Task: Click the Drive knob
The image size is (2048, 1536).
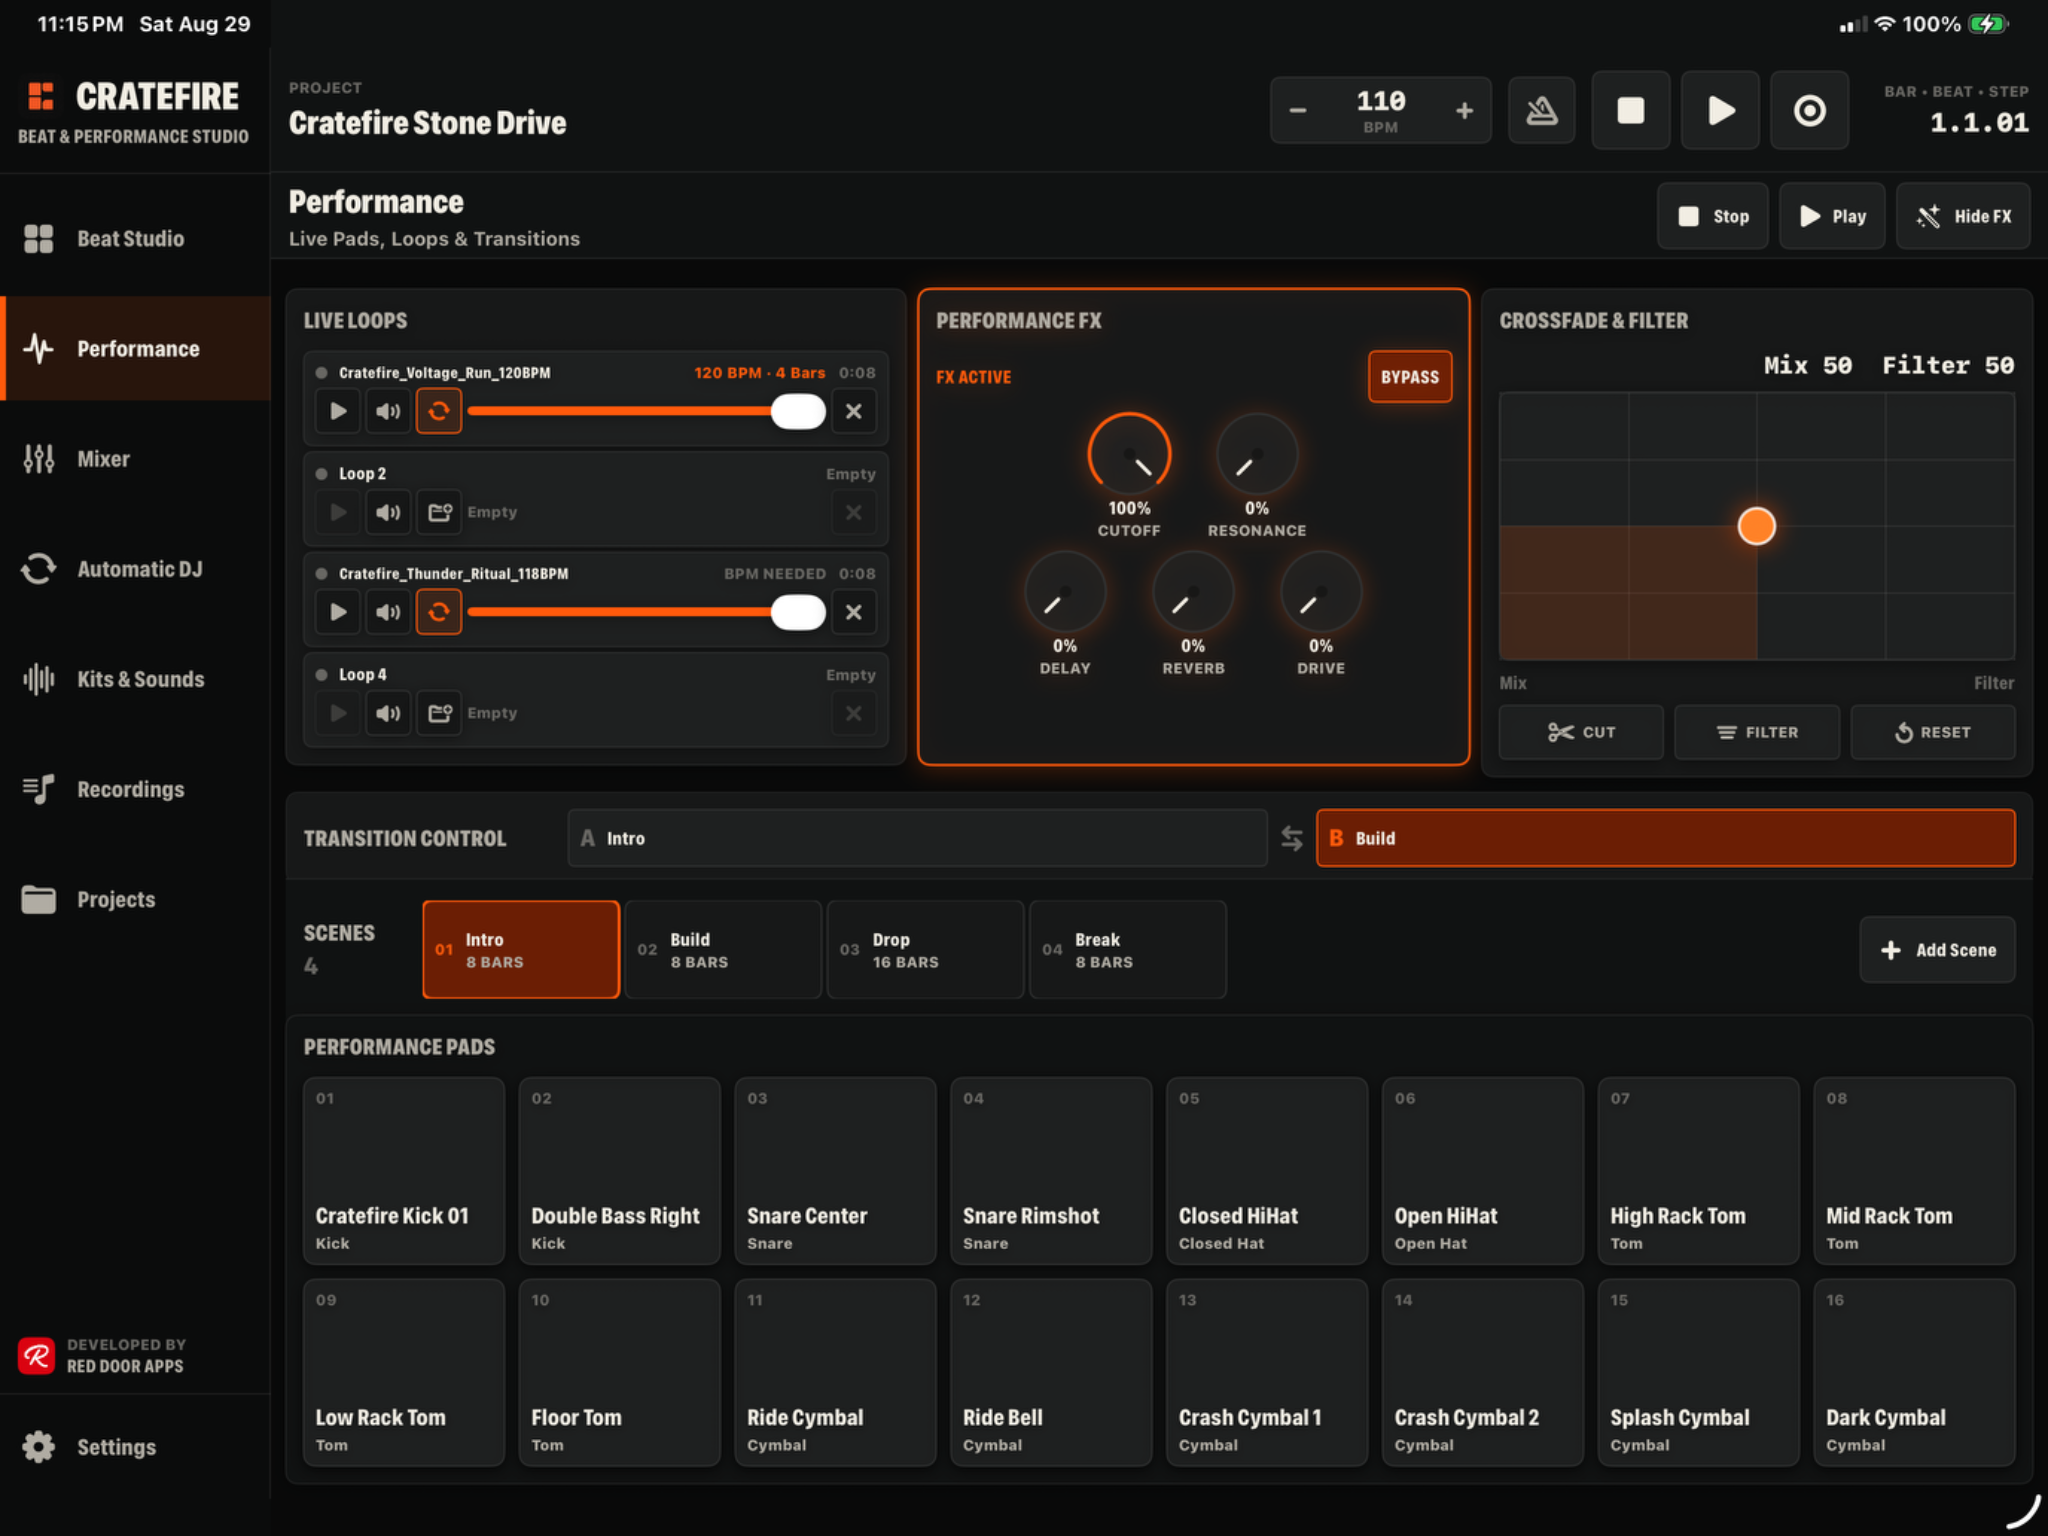Action: pyautogui.click(x=1320, y=592)
